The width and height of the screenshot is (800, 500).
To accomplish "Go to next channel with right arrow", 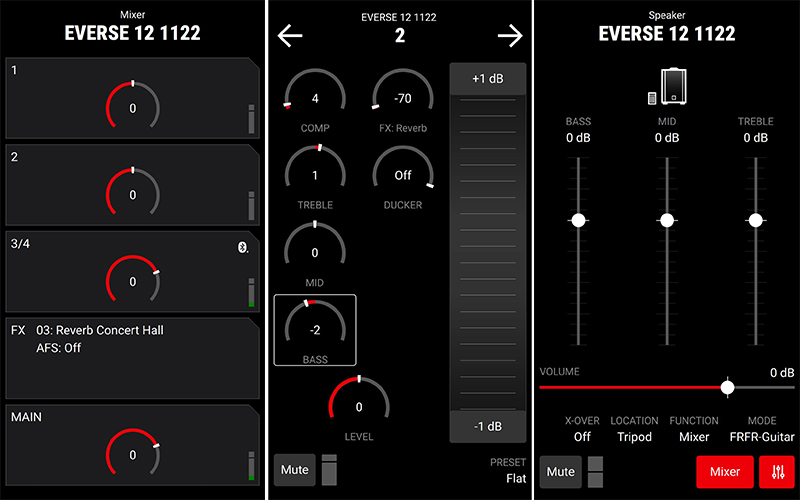I will 510,36.
